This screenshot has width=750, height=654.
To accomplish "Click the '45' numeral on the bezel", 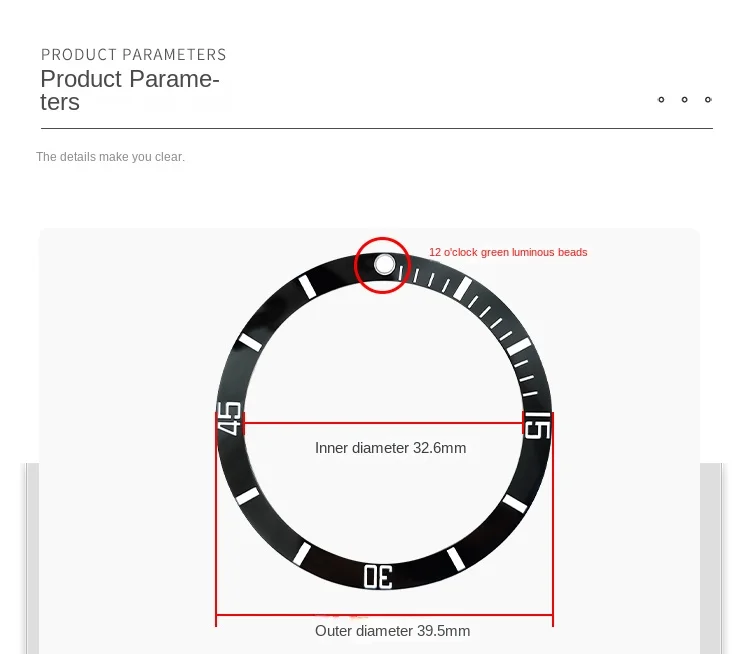I will click(x=229, y=418).
